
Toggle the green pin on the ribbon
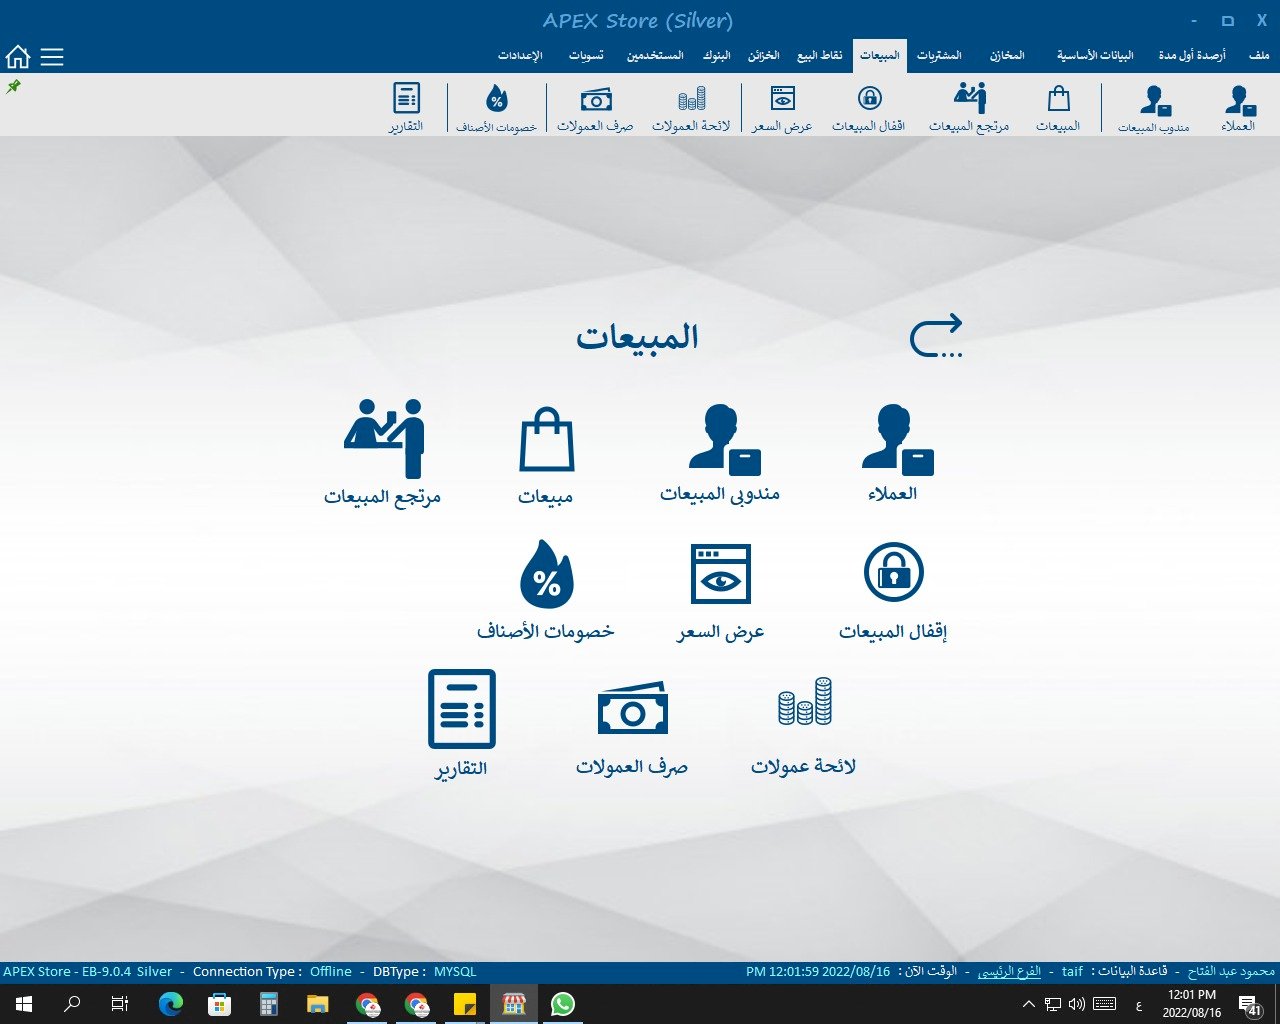pos(14,87)
